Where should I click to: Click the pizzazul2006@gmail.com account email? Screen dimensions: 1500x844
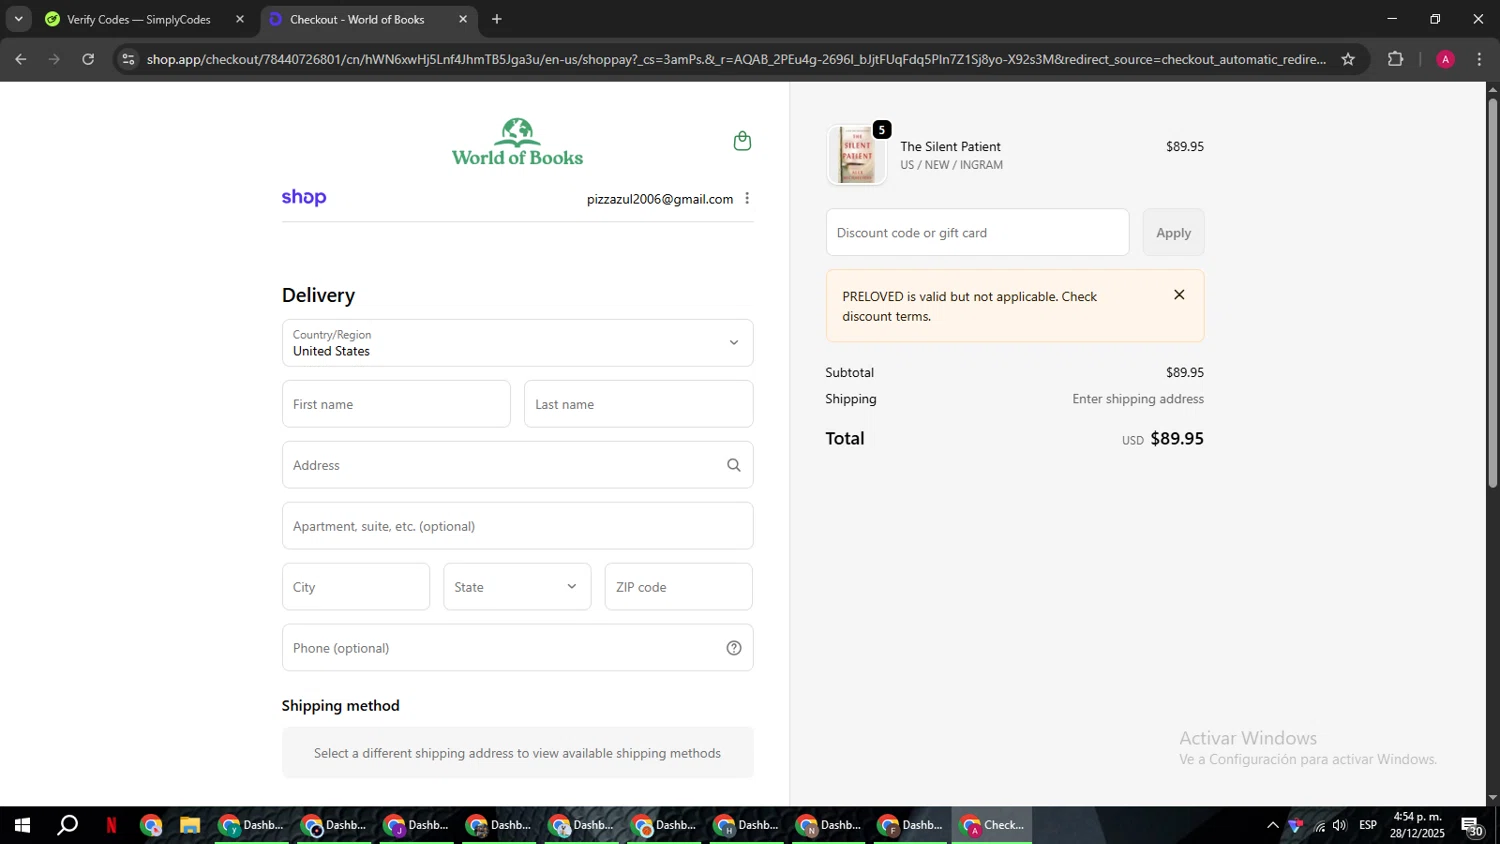(x=660, y=199)
